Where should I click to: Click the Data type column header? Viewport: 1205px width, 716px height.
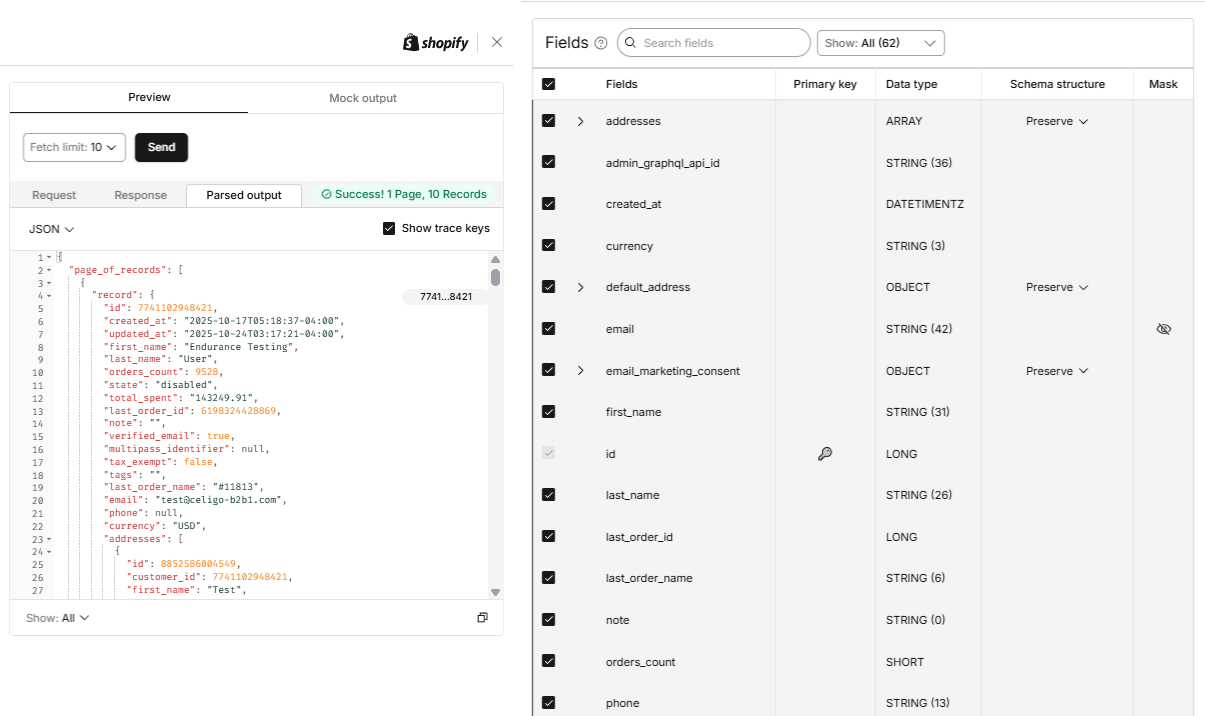click(912, 84)
